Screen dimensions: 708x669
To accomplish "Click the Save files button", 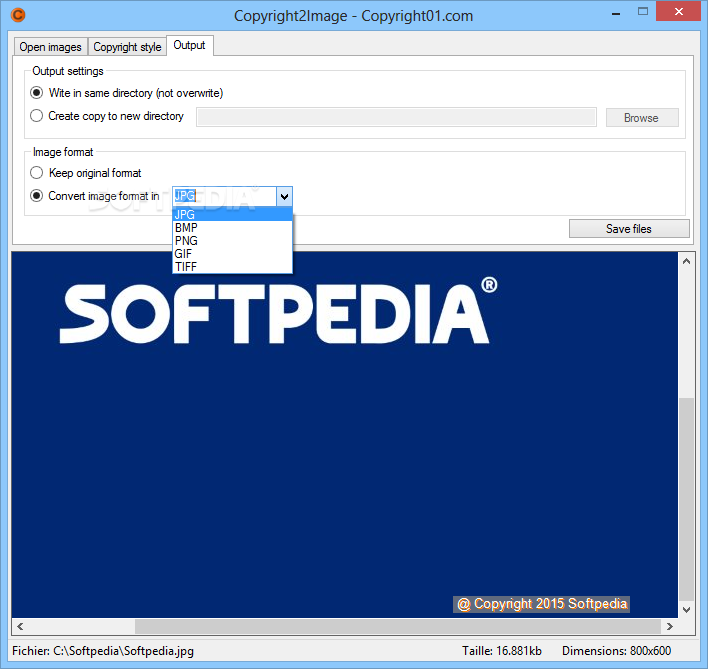I will coord(629,228).
